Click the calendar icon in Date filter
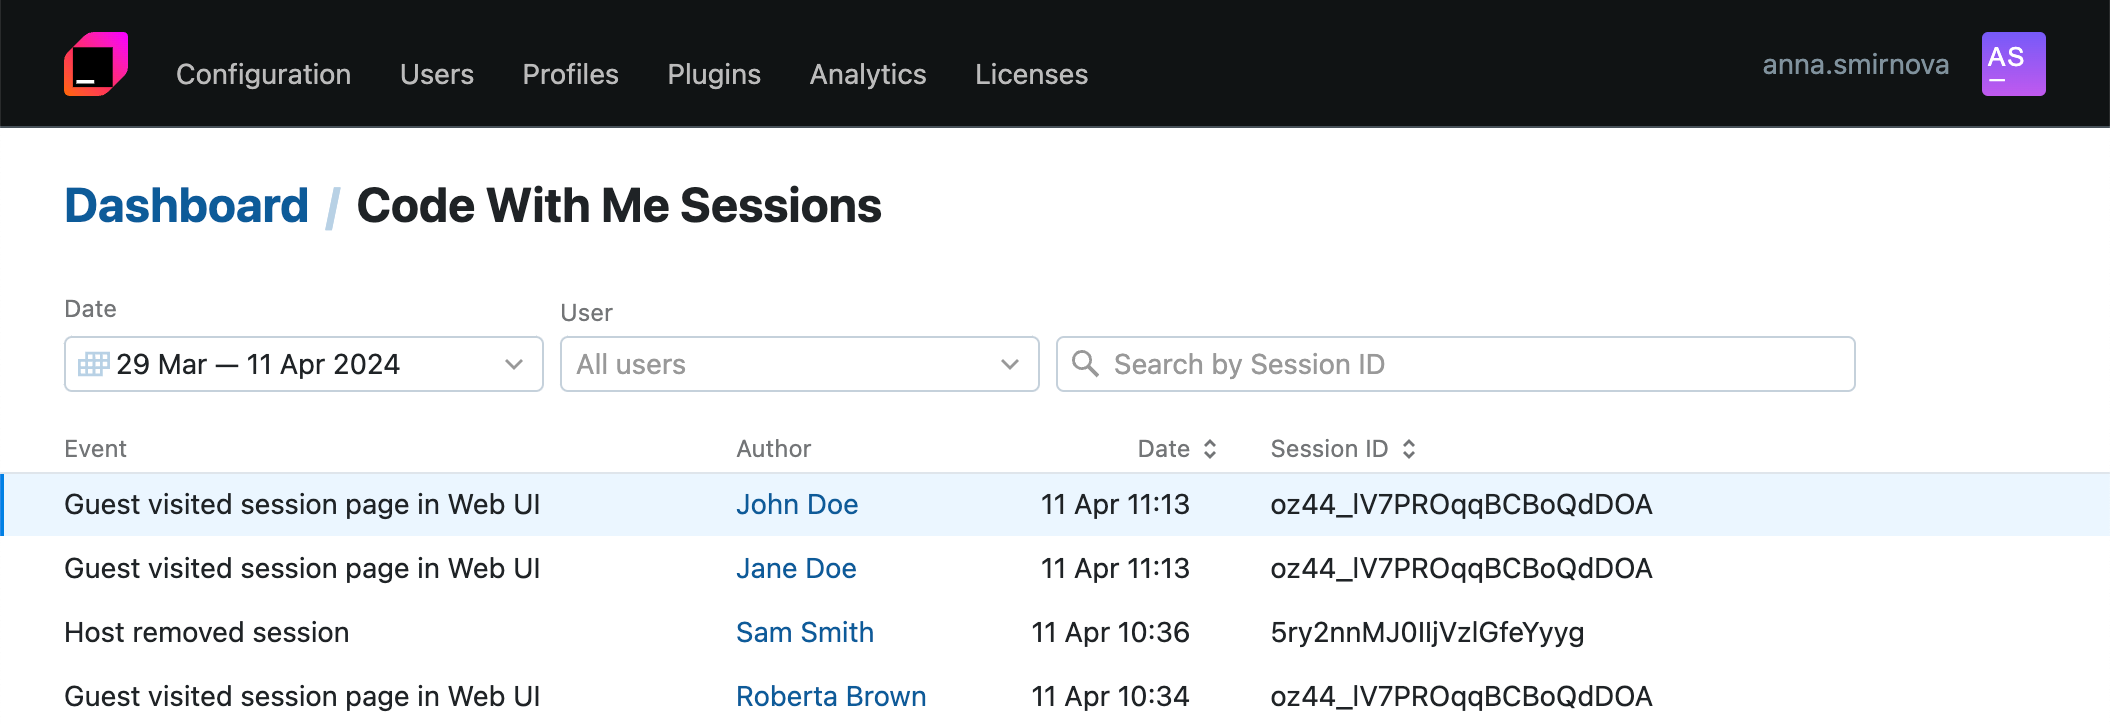This screenshot has height=724, width=2110. point(93,364)
